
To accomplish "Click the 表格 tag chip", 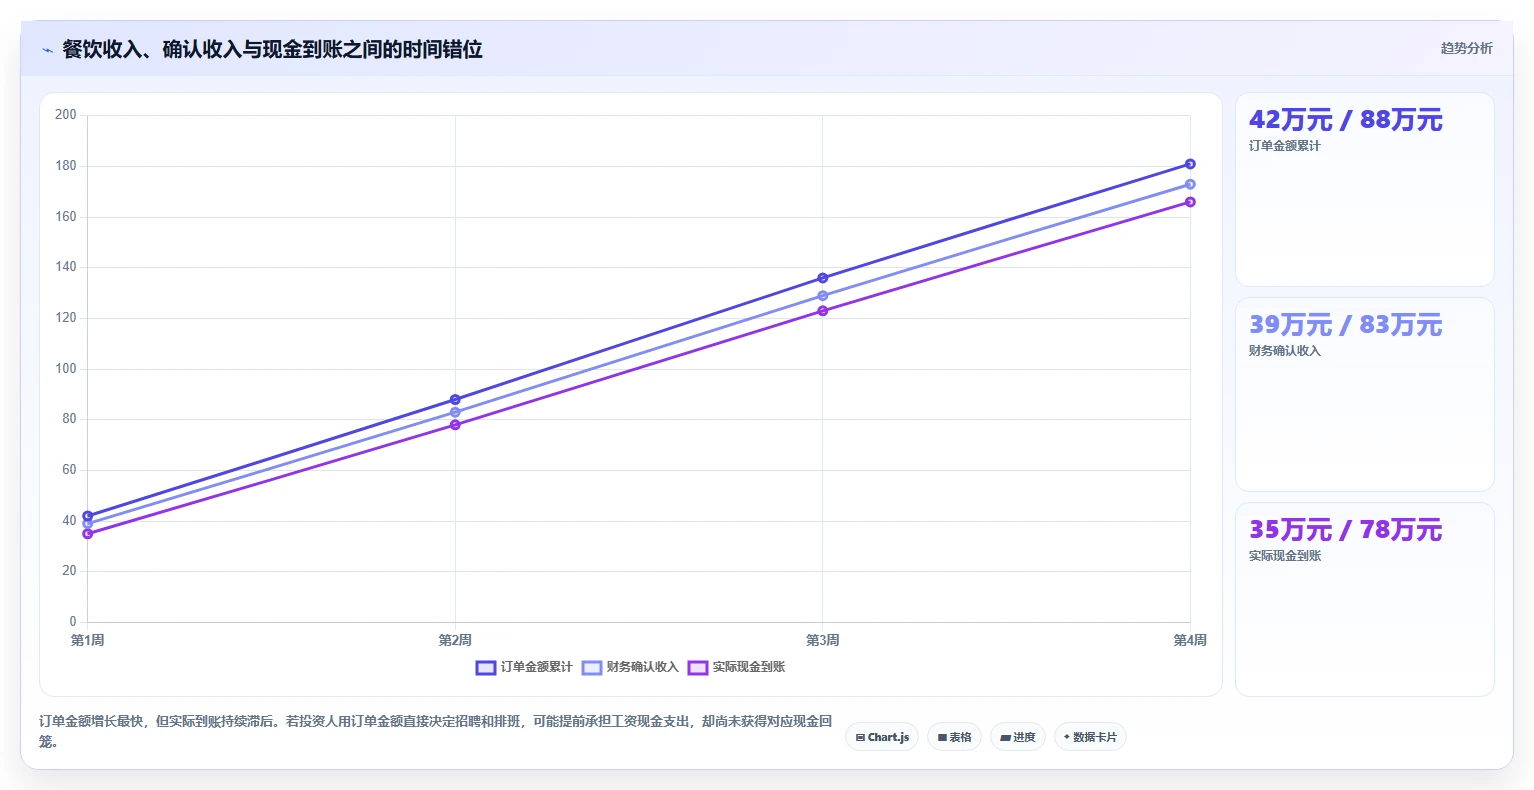I will (954, 737).
